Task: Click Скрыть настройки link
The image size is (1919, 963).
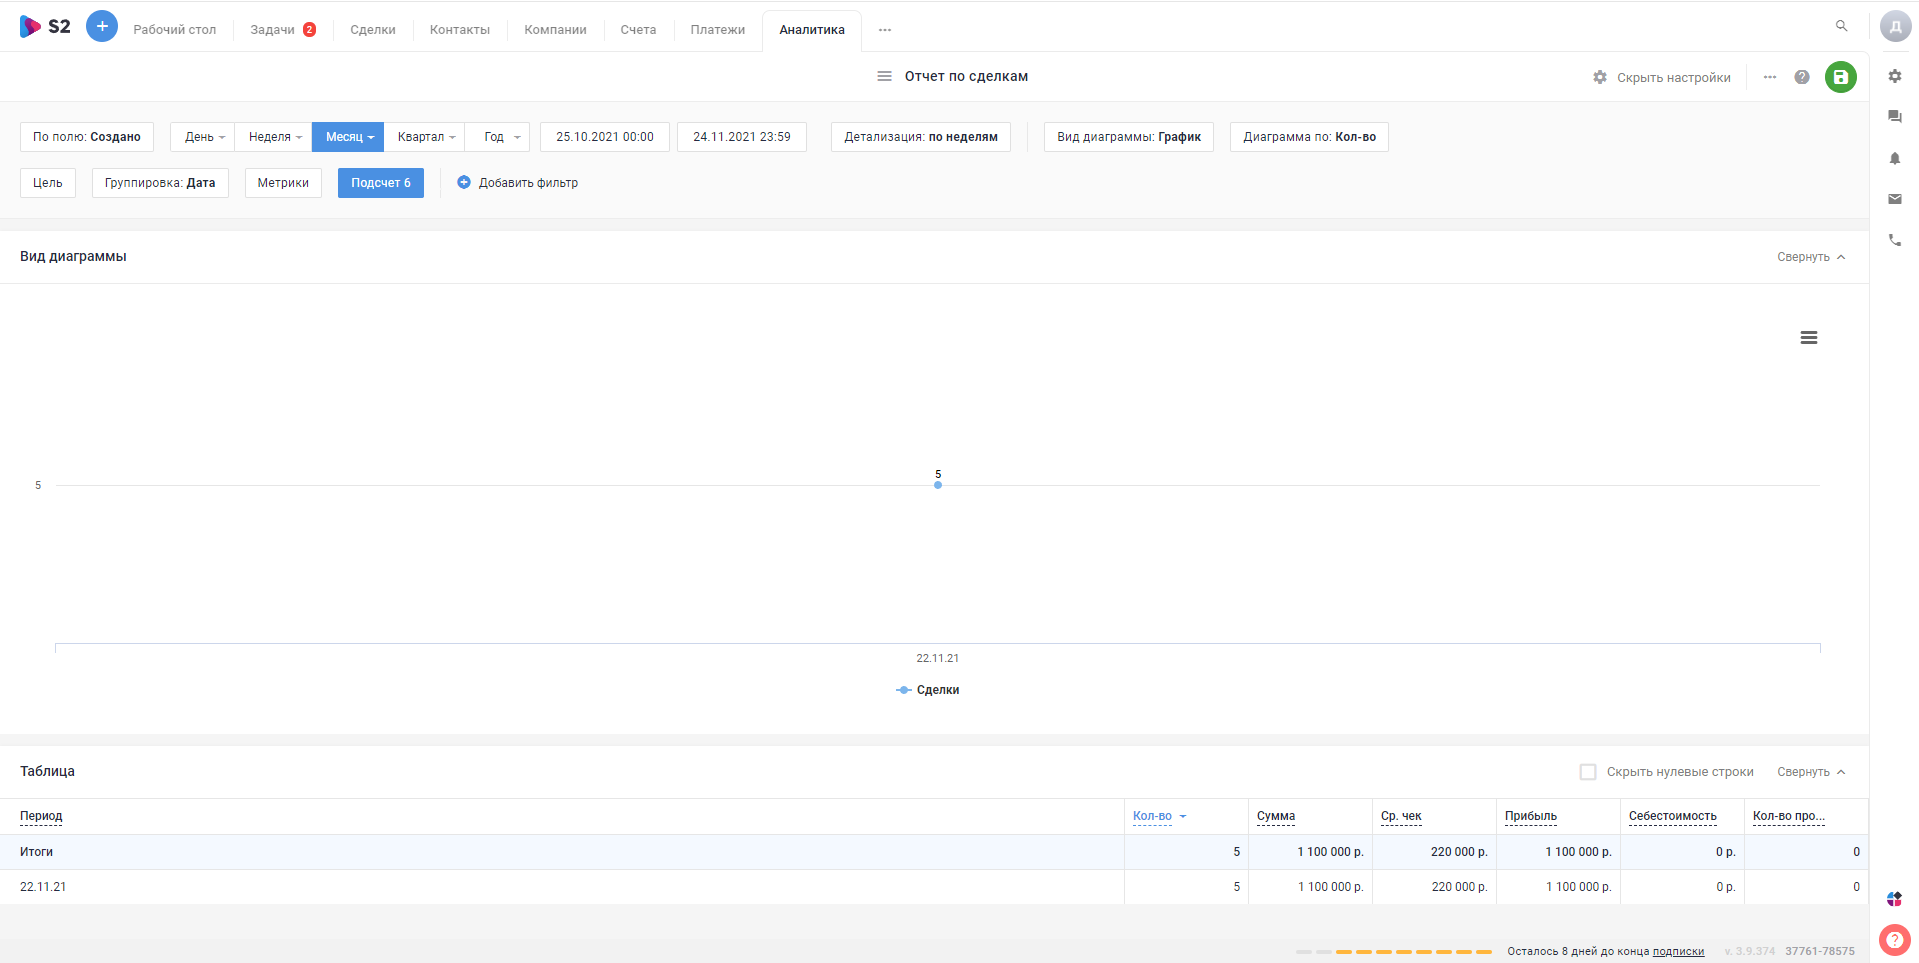Action: [x=1674, y=78]
